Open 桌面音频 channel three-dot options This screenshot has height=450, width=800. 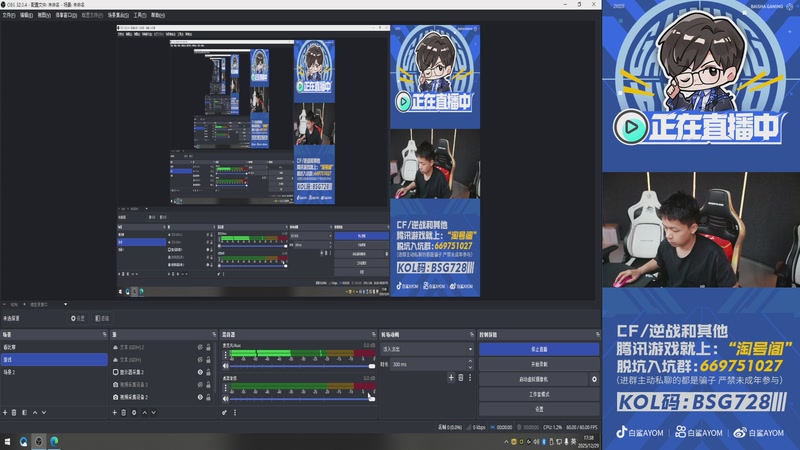(226, 387)
